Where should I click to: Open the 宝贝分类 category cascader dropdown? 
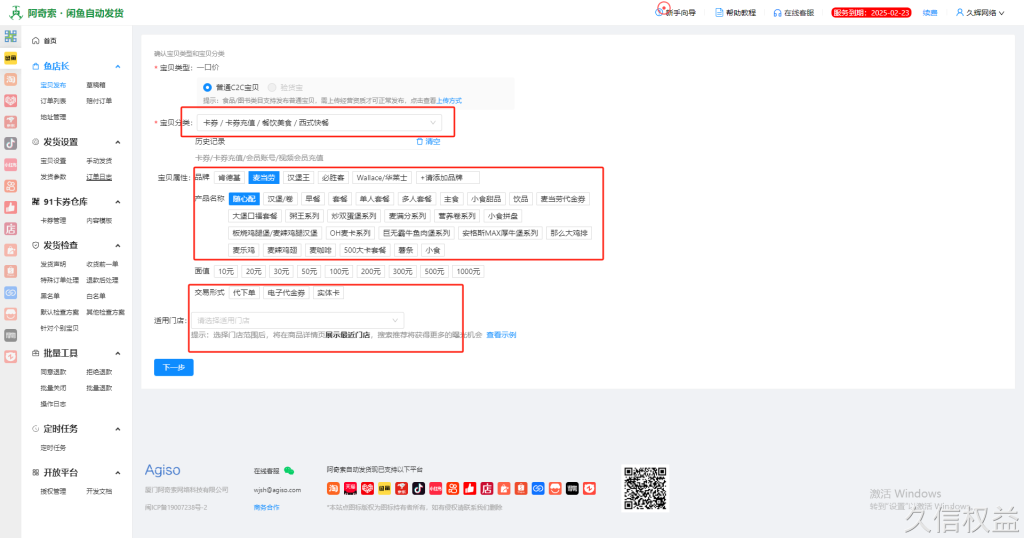pyautogui.click(x=319, y=123)
